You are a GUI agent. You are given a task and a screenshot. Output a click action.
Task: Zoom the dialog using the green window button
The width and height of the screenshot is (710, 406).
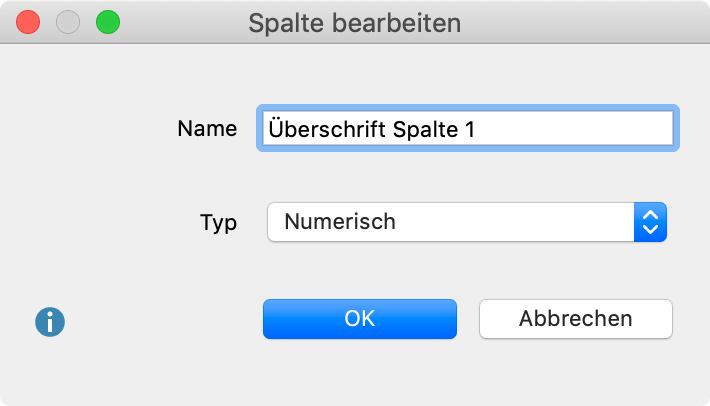pyautogui.click(x=108, y=22)
